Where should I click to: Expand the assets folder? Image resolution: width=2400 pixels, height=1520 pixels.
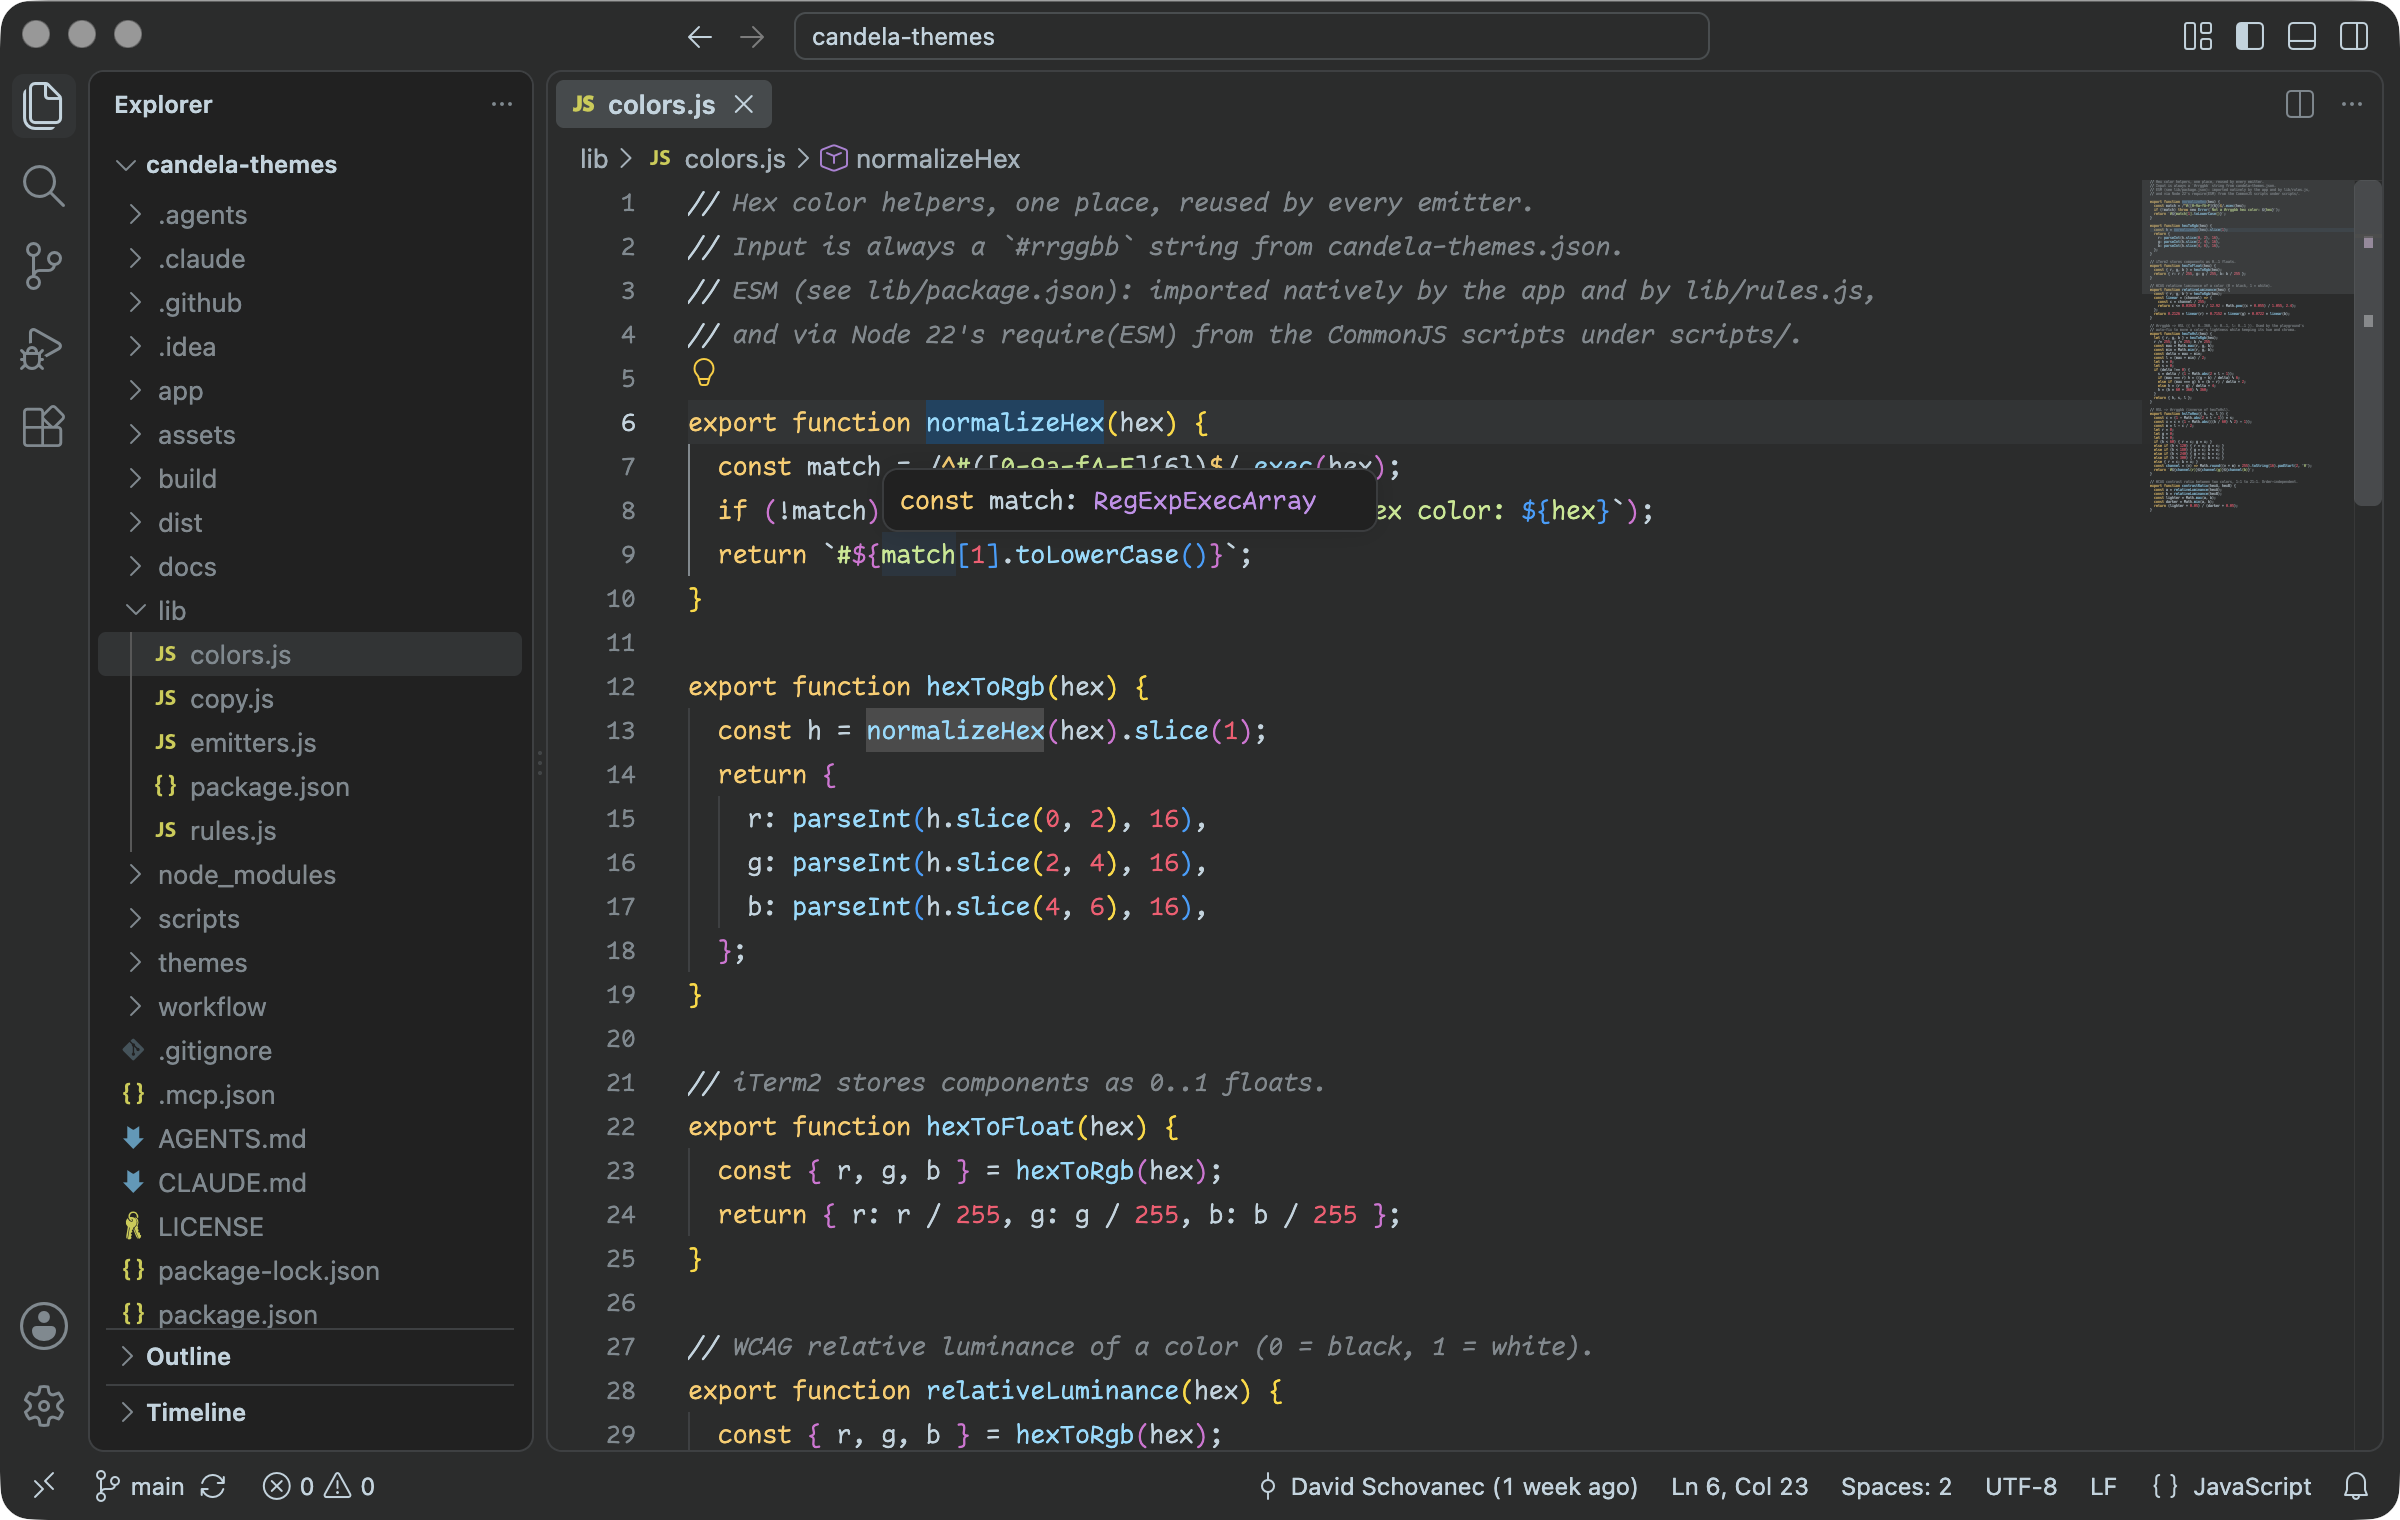click(310, 435)
